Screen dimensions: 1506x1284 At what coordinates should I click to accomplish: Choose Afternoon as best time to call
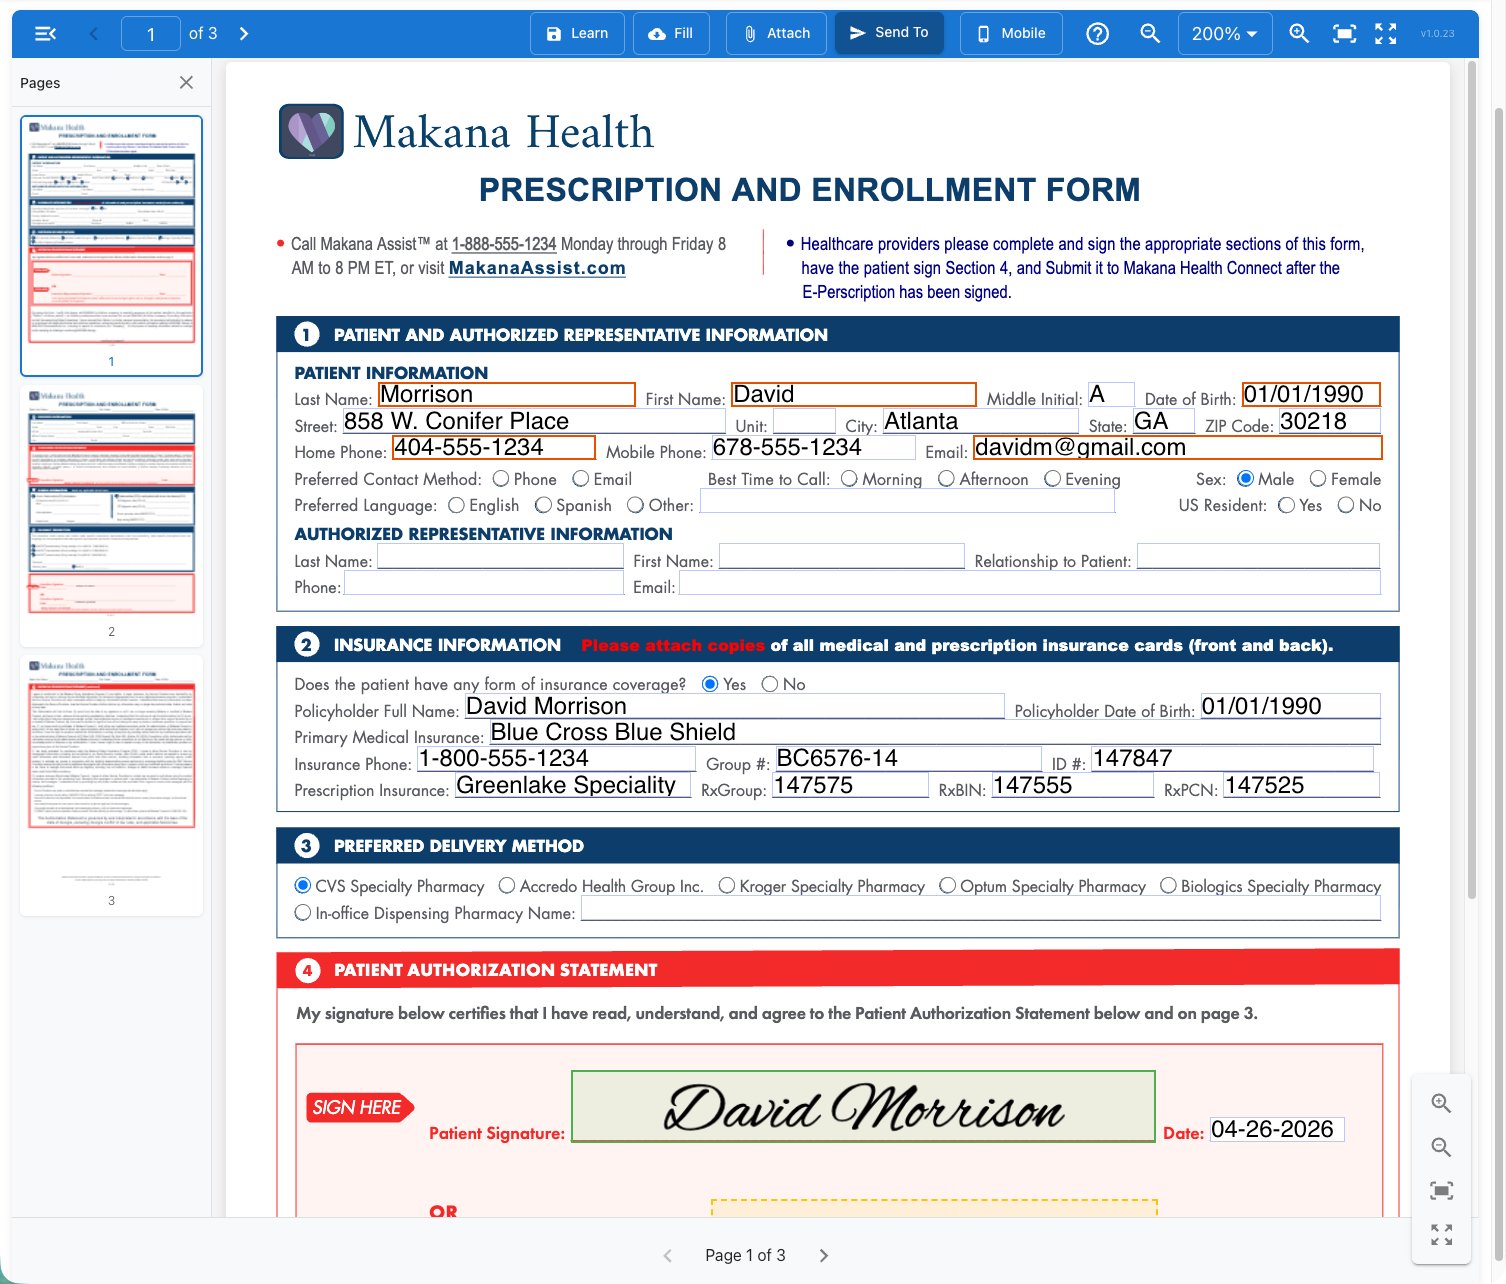pyautogui.click(x=946, y=479)
